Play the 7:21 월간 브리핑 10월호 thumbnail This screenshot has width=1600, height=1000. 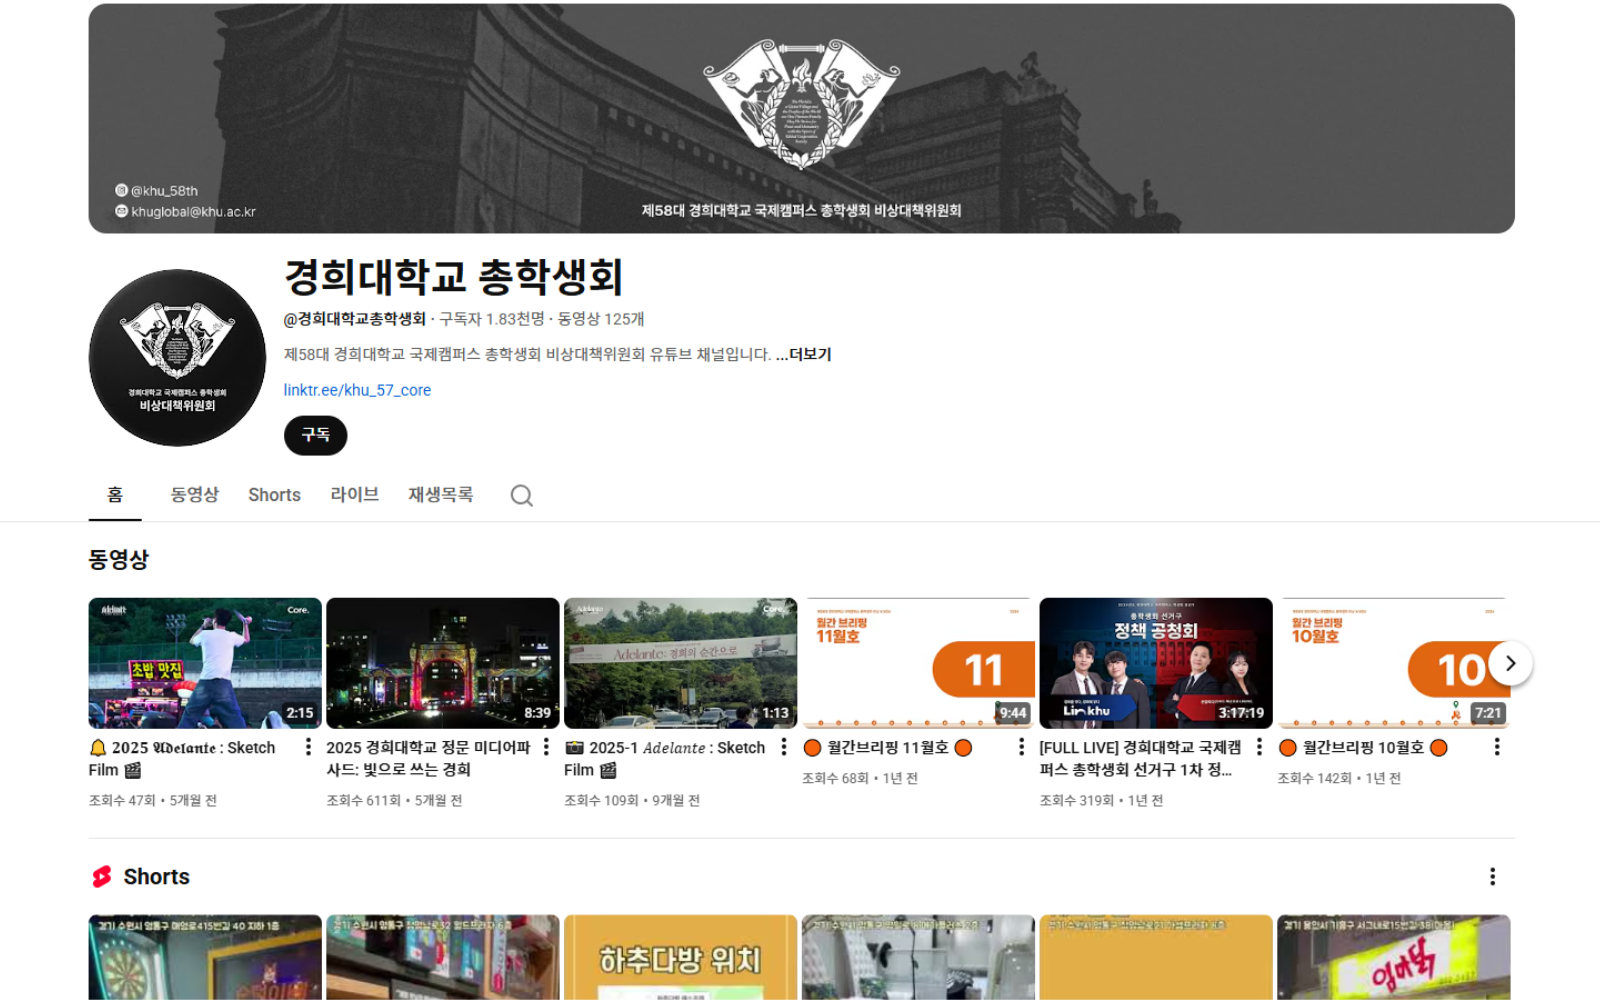(1393, 663)
